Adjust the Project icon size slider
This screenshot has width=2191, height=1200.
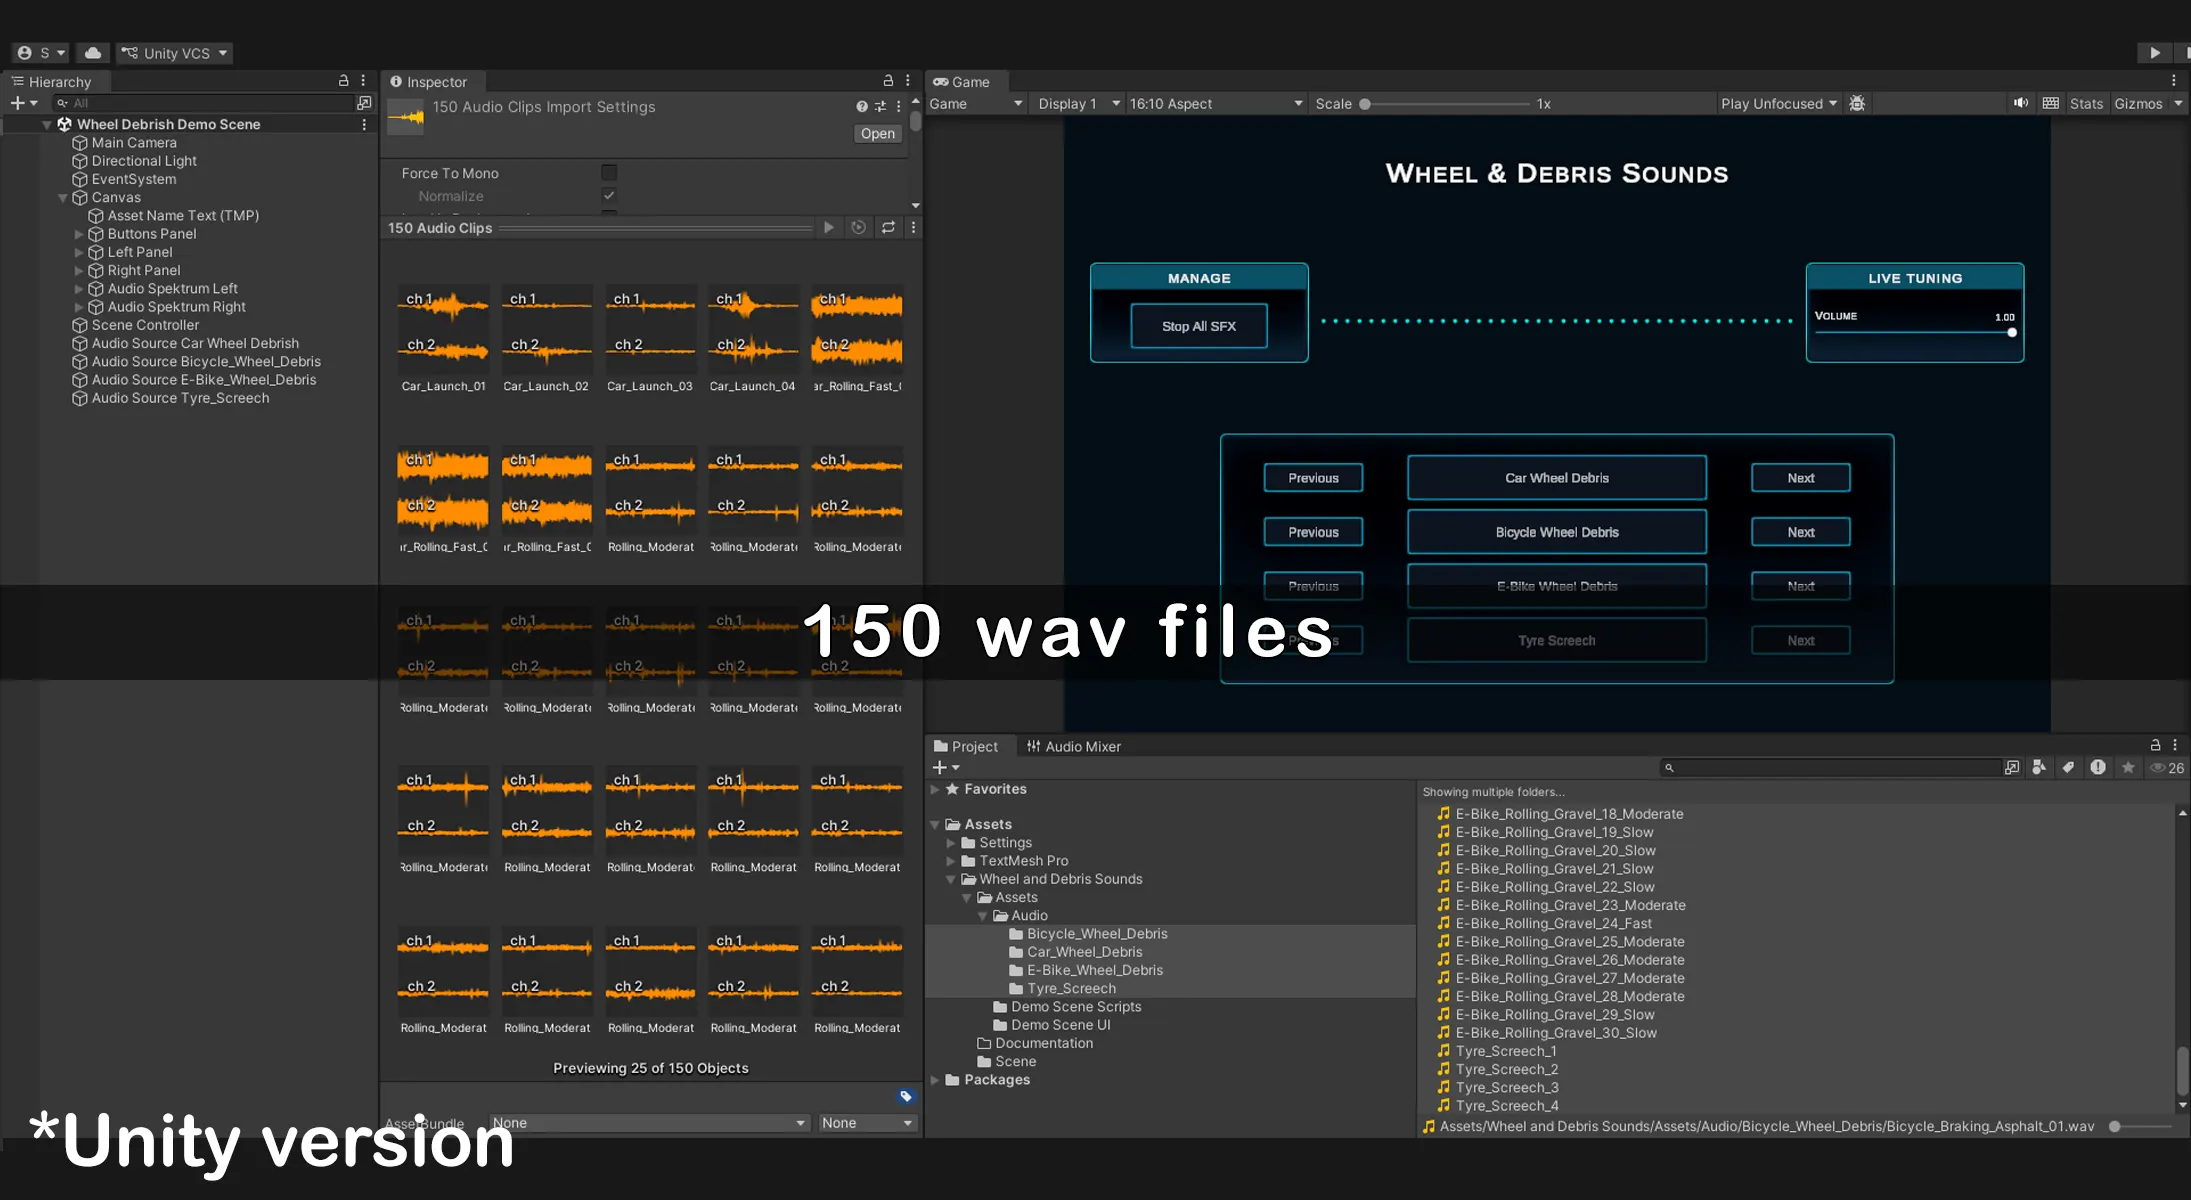[2142, 1126]
